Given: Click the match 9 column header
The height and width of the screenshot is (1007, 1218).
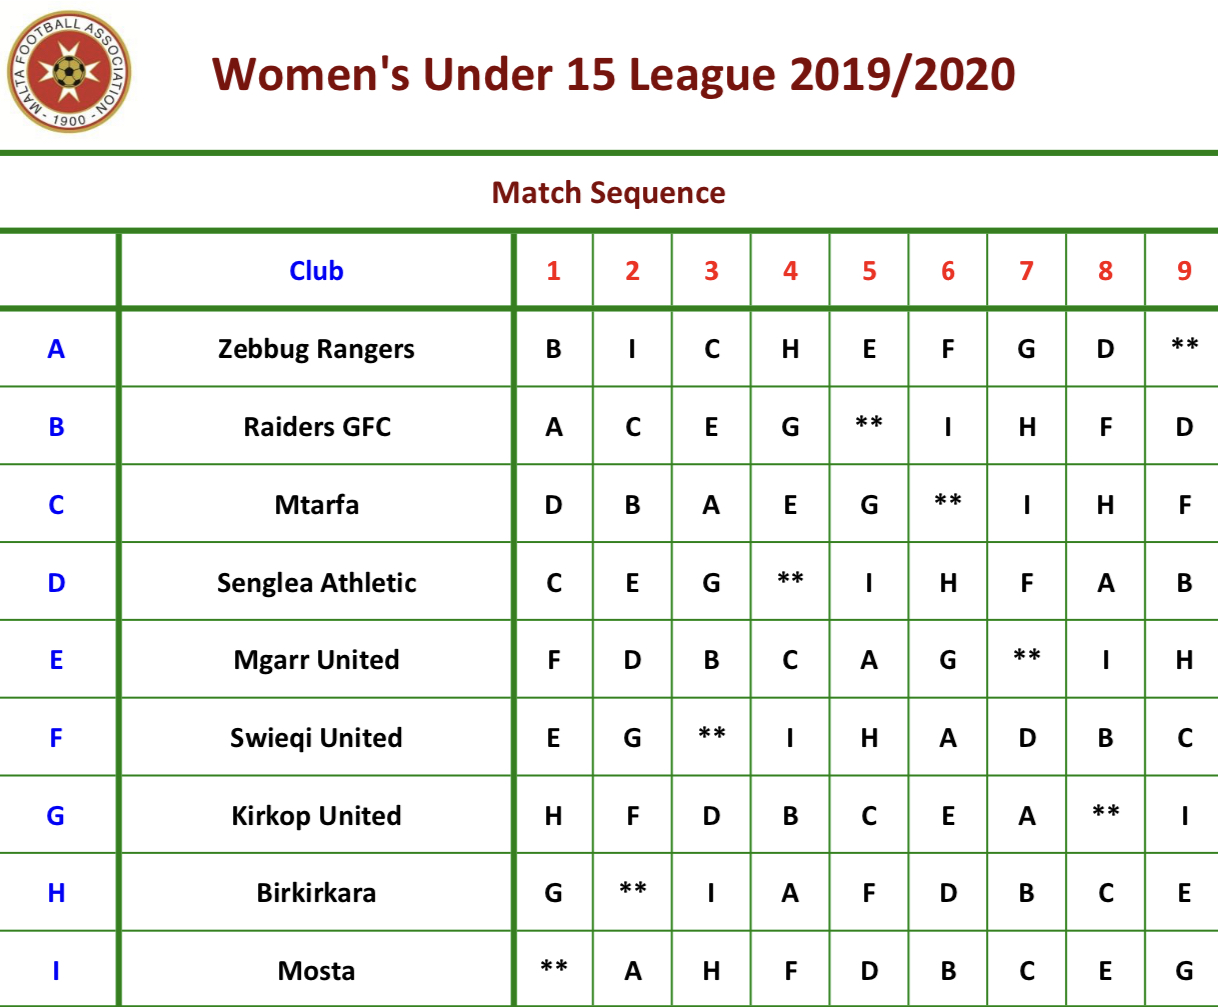Looking at the screenshot, I should 1184,271.
